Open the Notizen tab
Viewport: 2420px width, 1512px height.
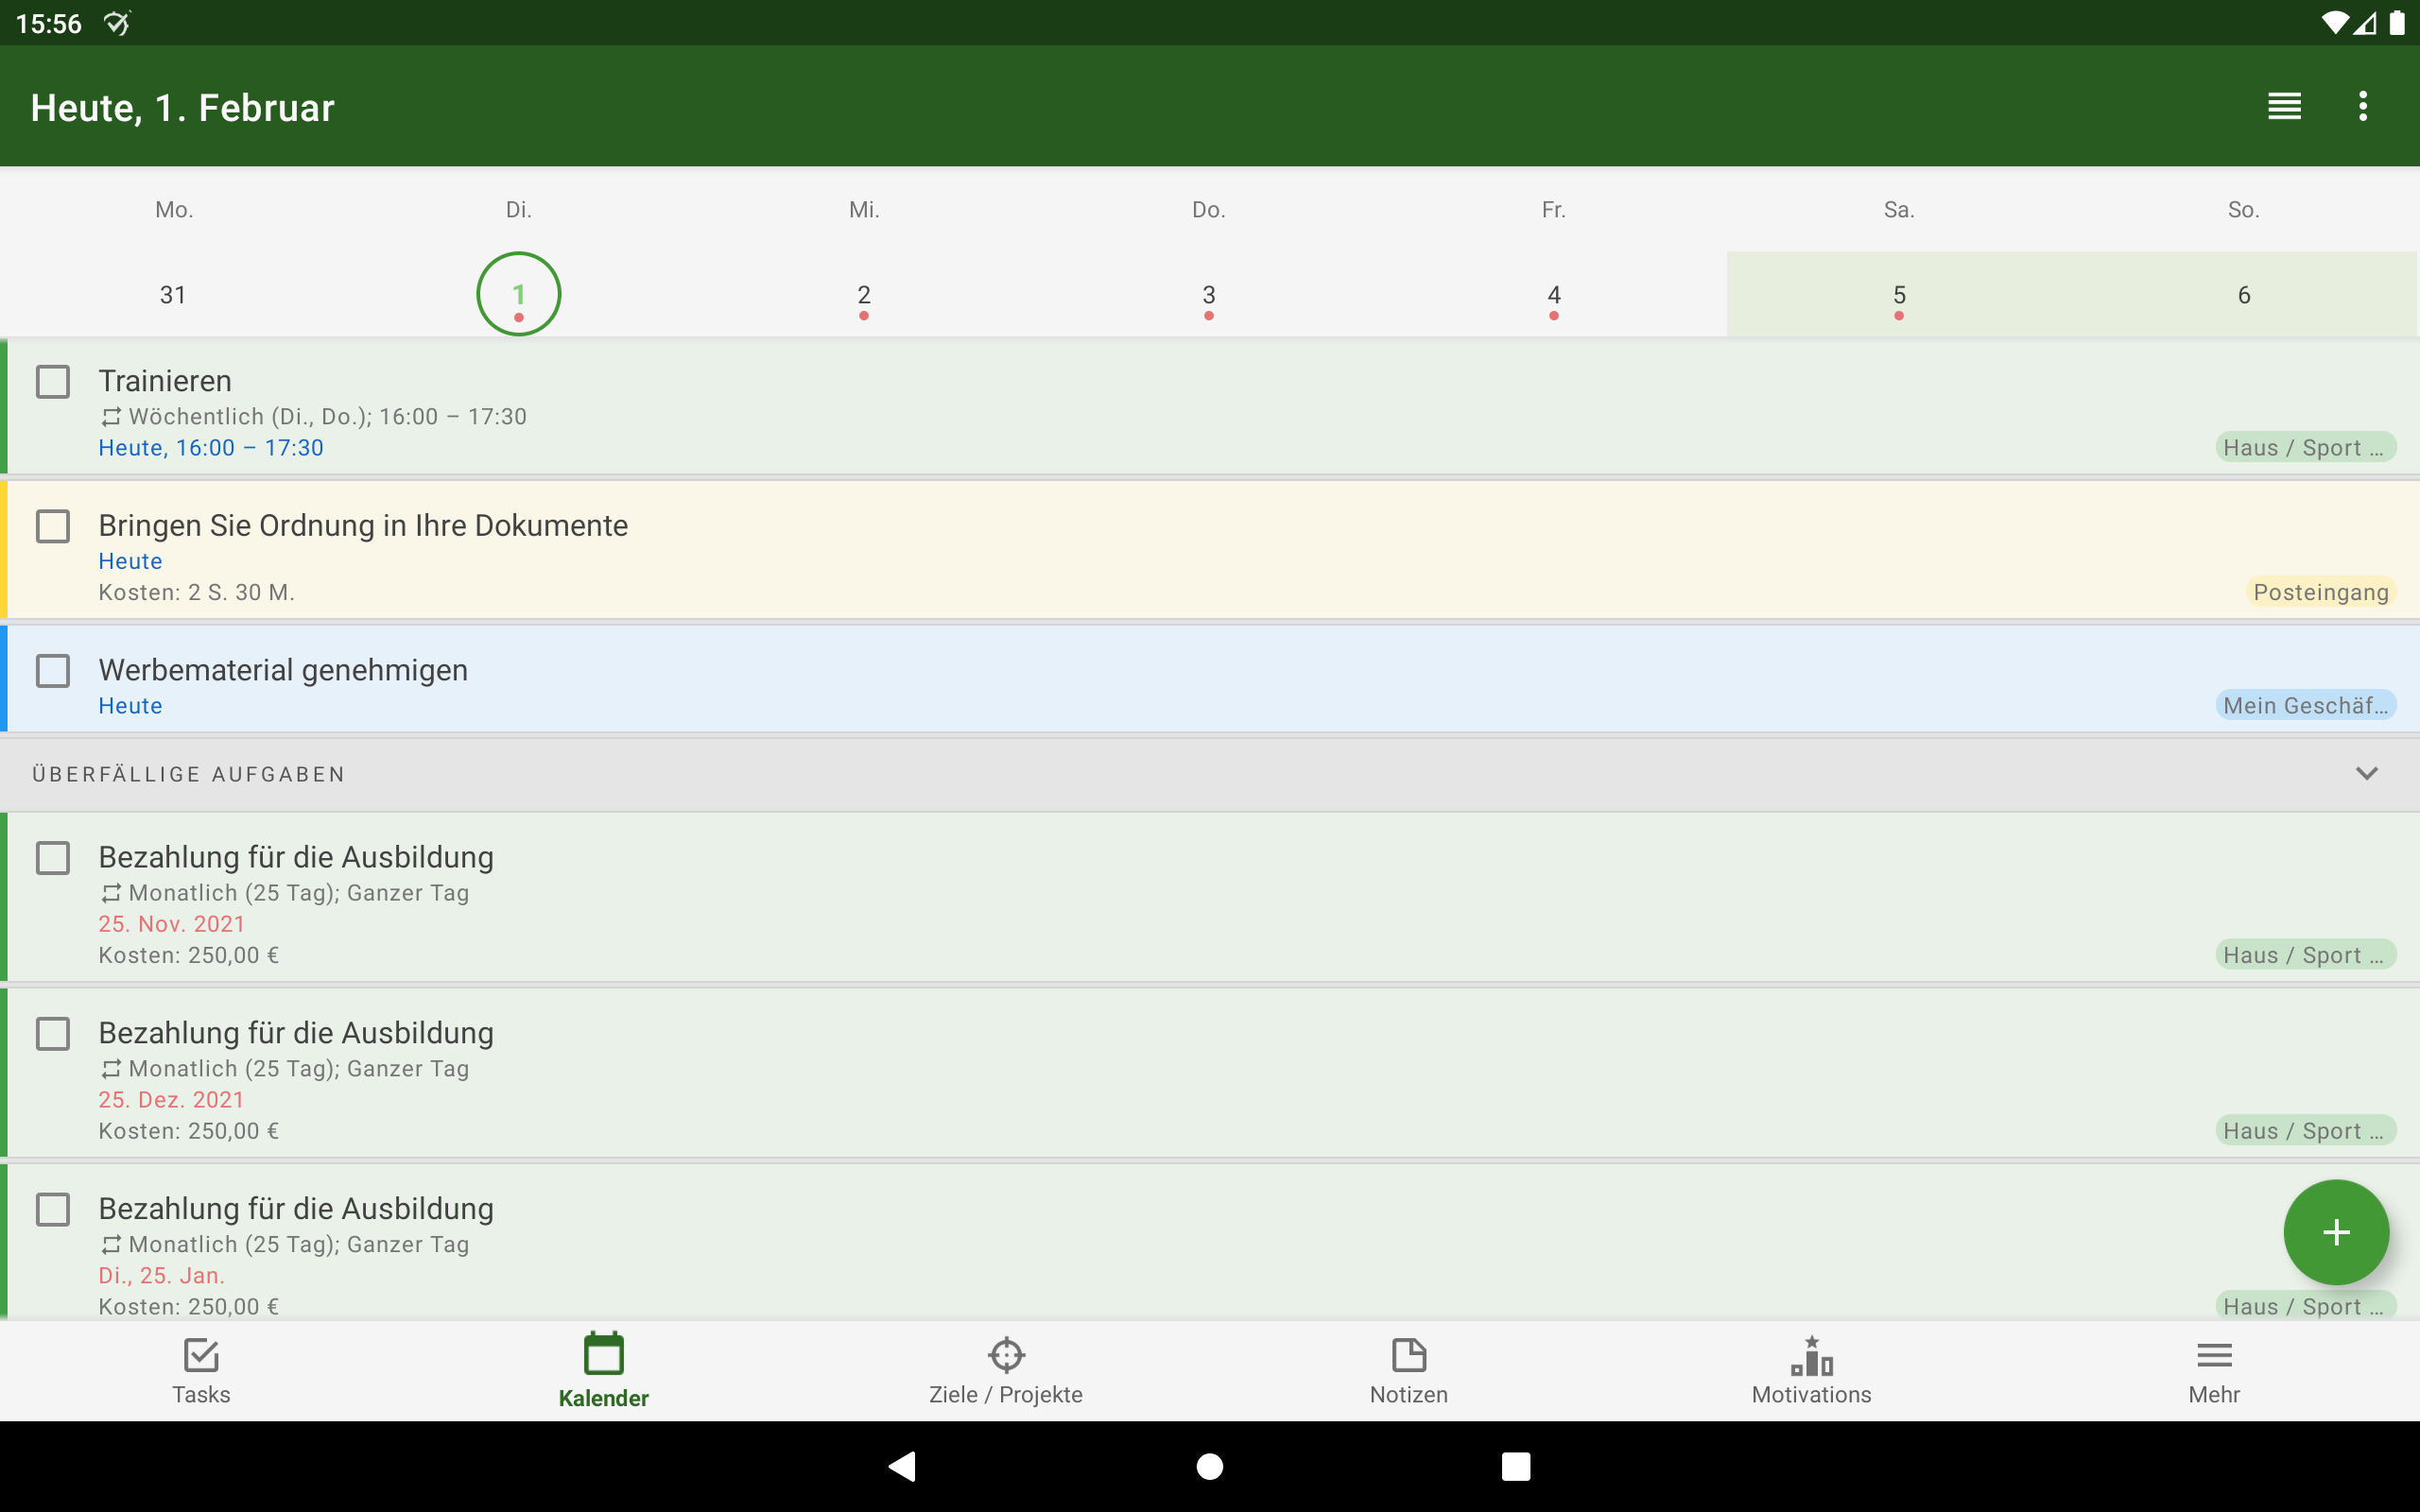click(x=1409, y=1371)
